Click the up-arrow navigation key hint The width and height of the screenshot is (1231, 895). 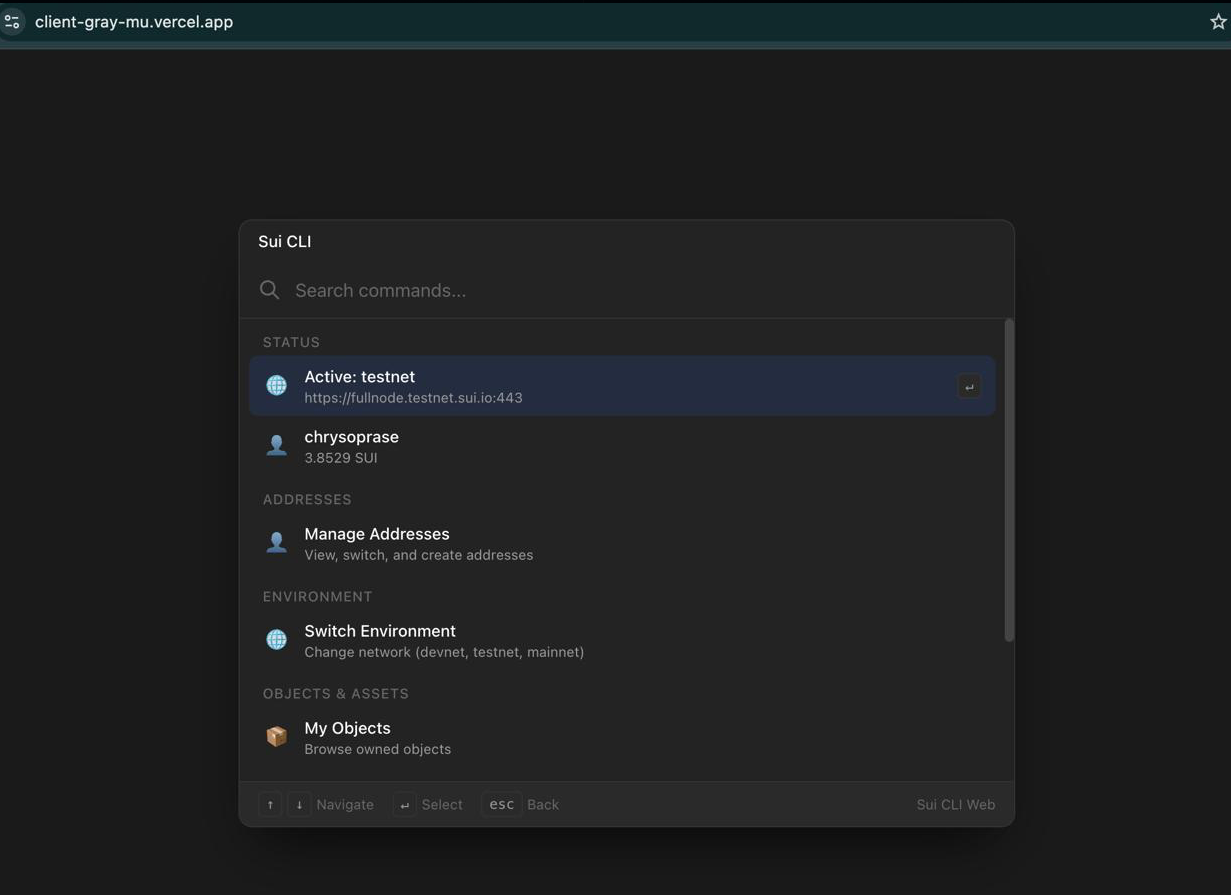click(270, 803)
